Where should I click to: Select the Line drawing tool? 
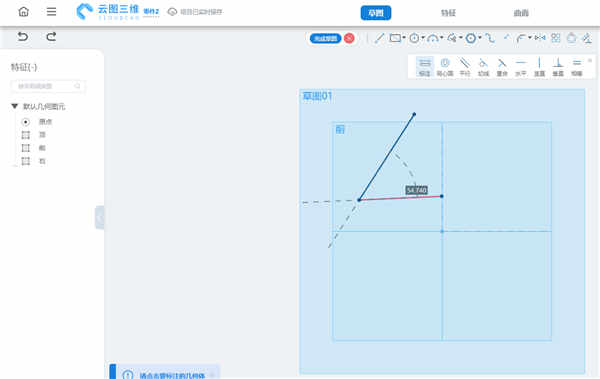click(x=379, y=38)
